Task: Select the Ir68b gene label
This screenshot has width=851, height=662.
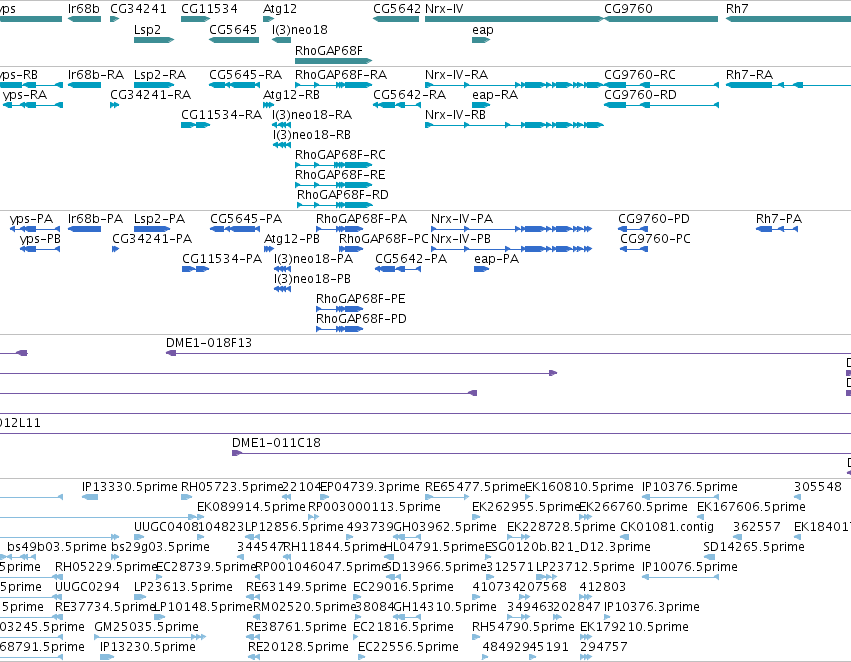Action: 84,9
